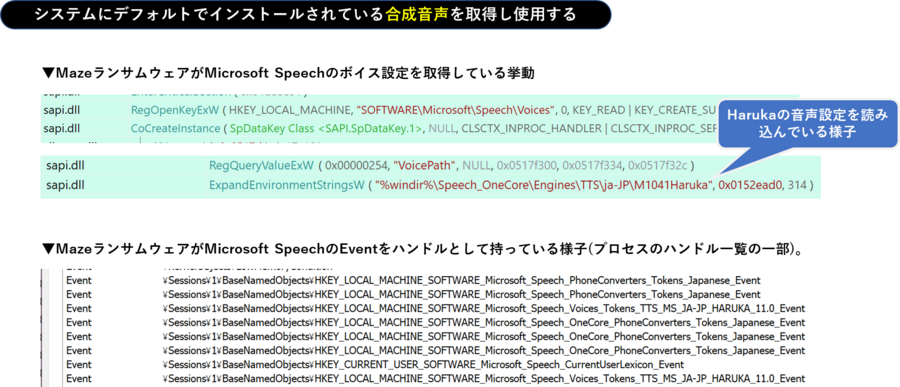Click the M1041Haruka path string
Image resolution: width=900 pixels, height=387 pixels.
click(540, 185)
